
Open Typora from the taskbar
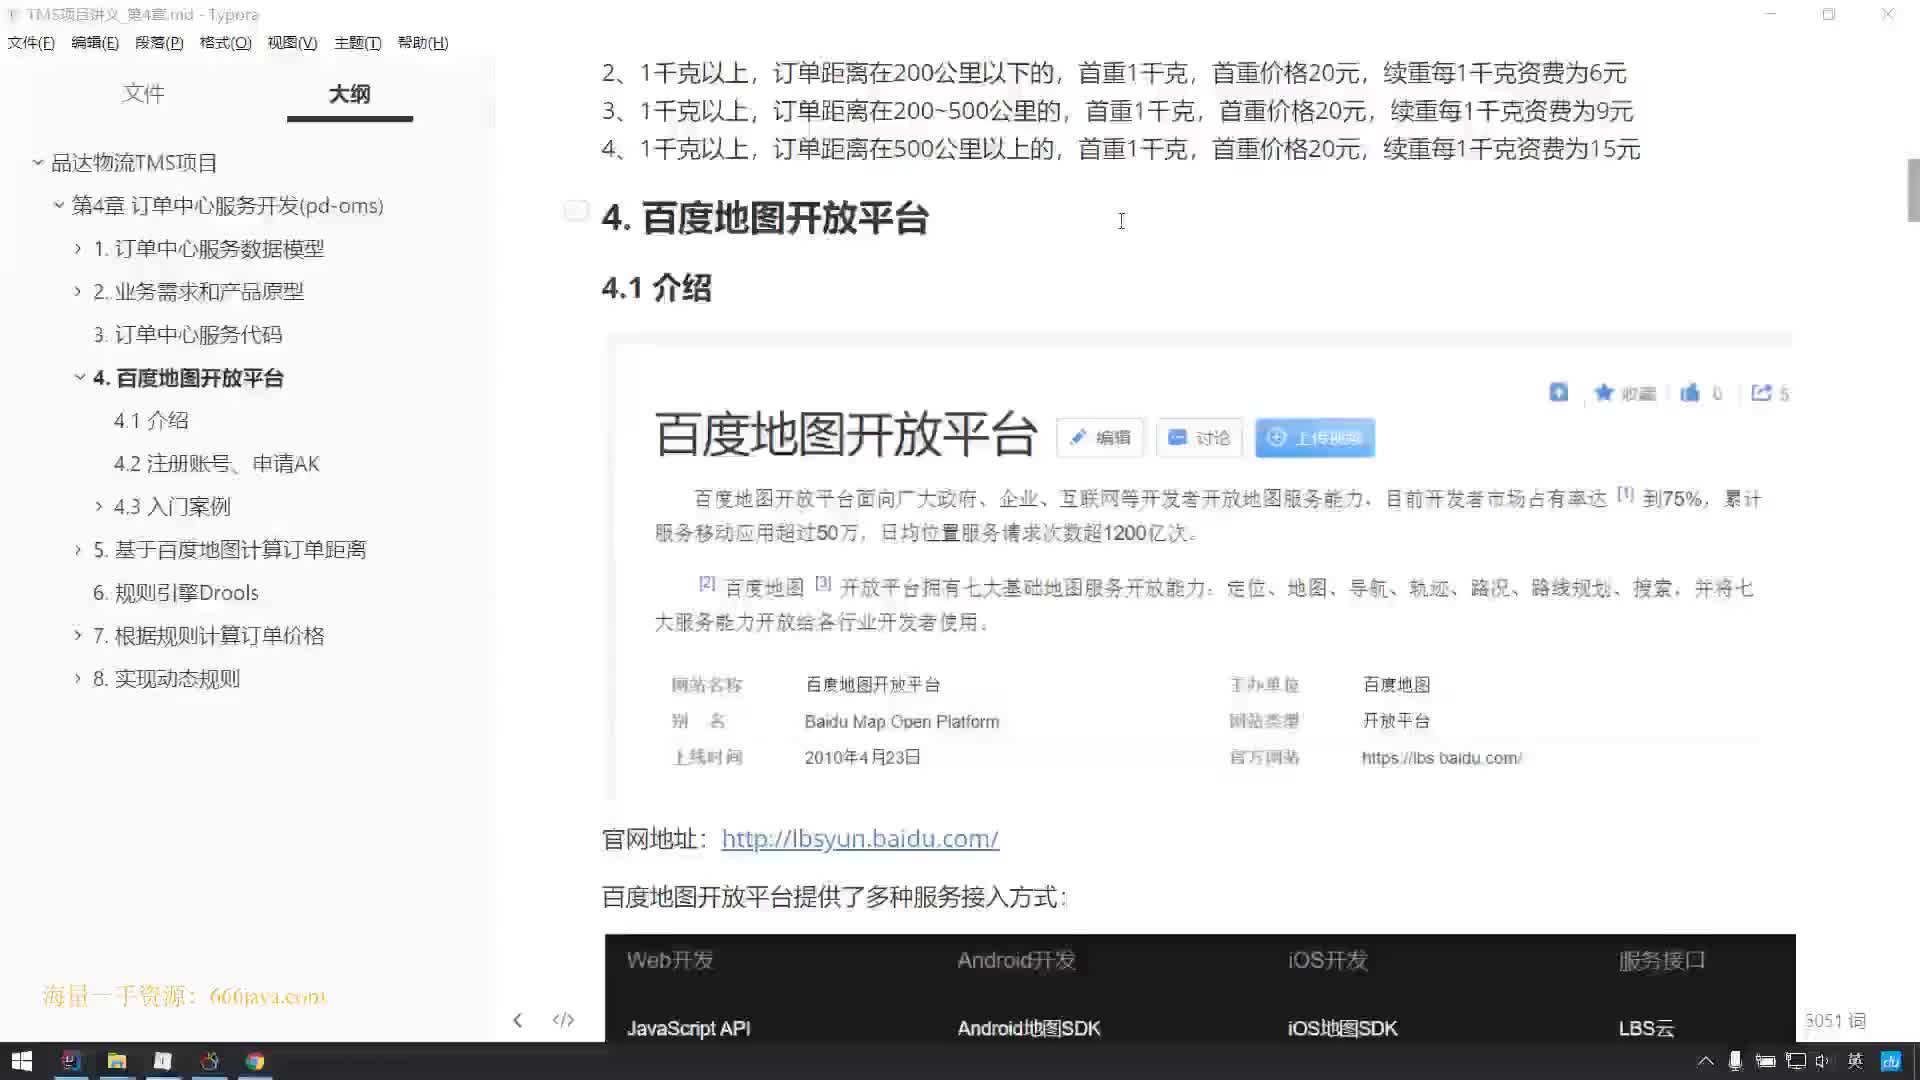click(163, 1061)
